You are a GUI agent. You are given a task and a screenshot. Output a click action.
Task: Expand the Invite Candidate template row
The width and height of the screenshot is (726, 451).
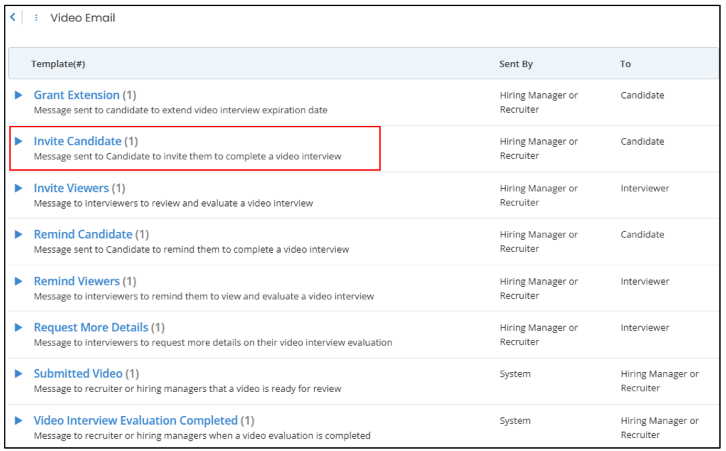pyautogui.click(x=19, y=141)
